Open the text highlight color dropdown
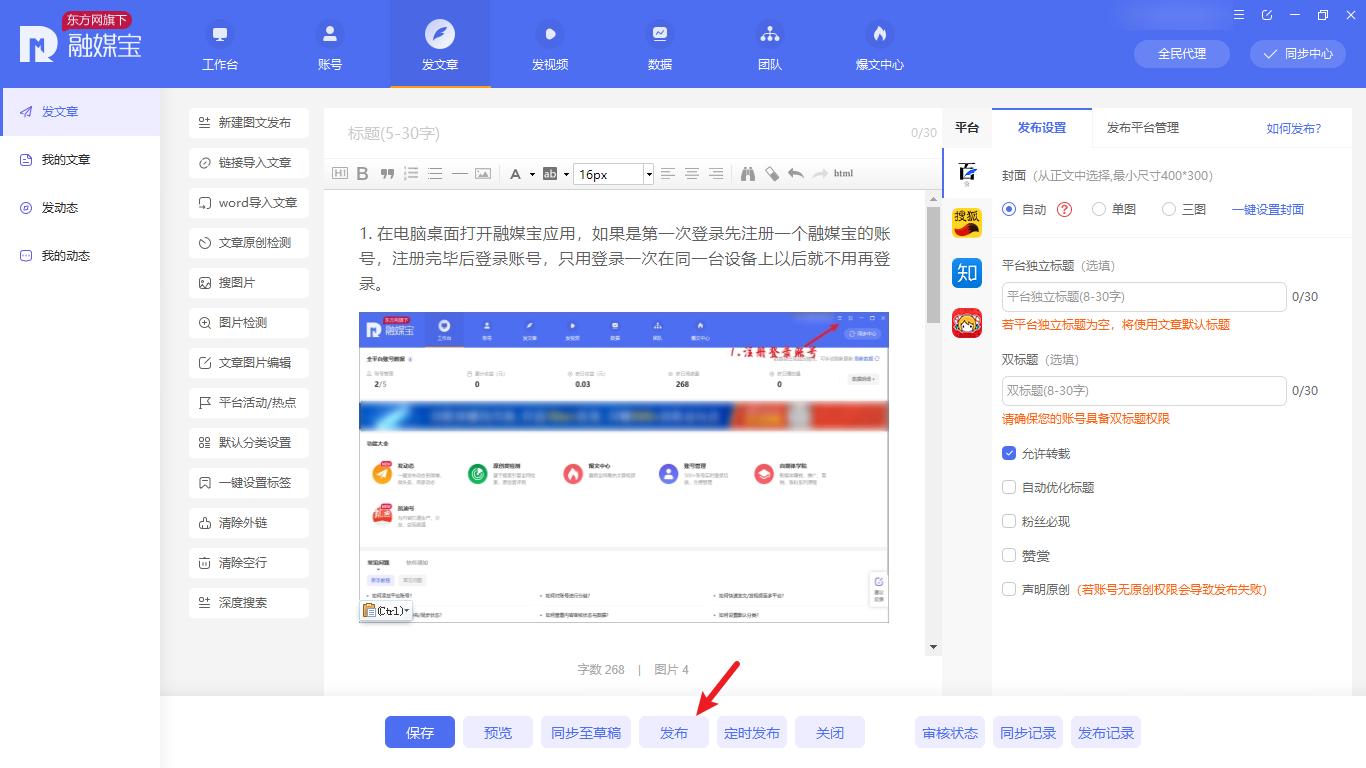This screenshot has height=768, width=1366. point(565,173)
